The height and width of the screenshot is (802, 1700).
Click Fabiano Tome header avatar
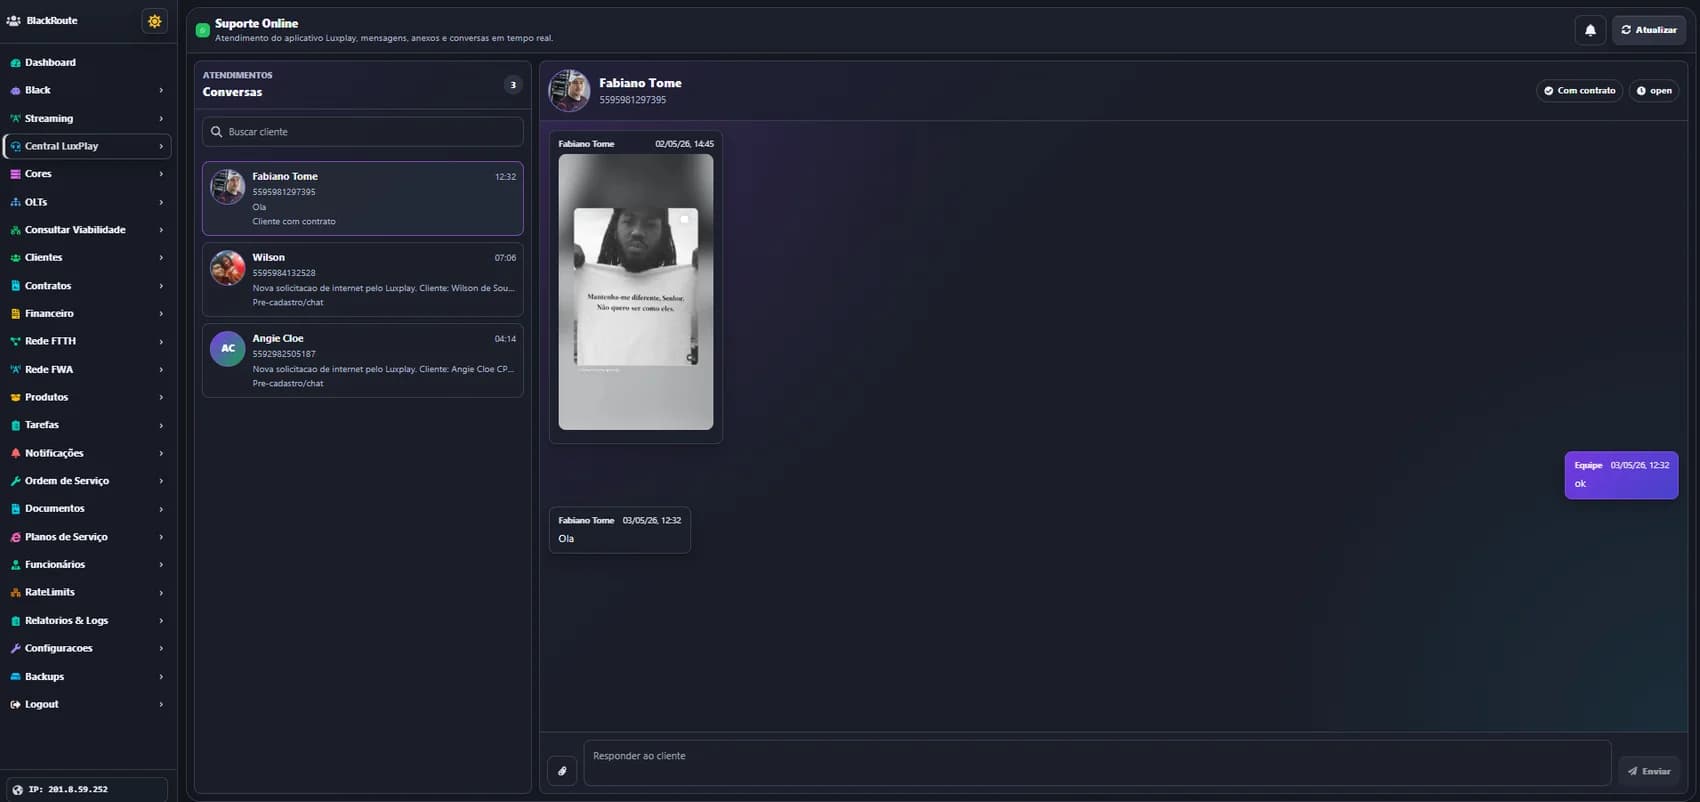(569, 91)
